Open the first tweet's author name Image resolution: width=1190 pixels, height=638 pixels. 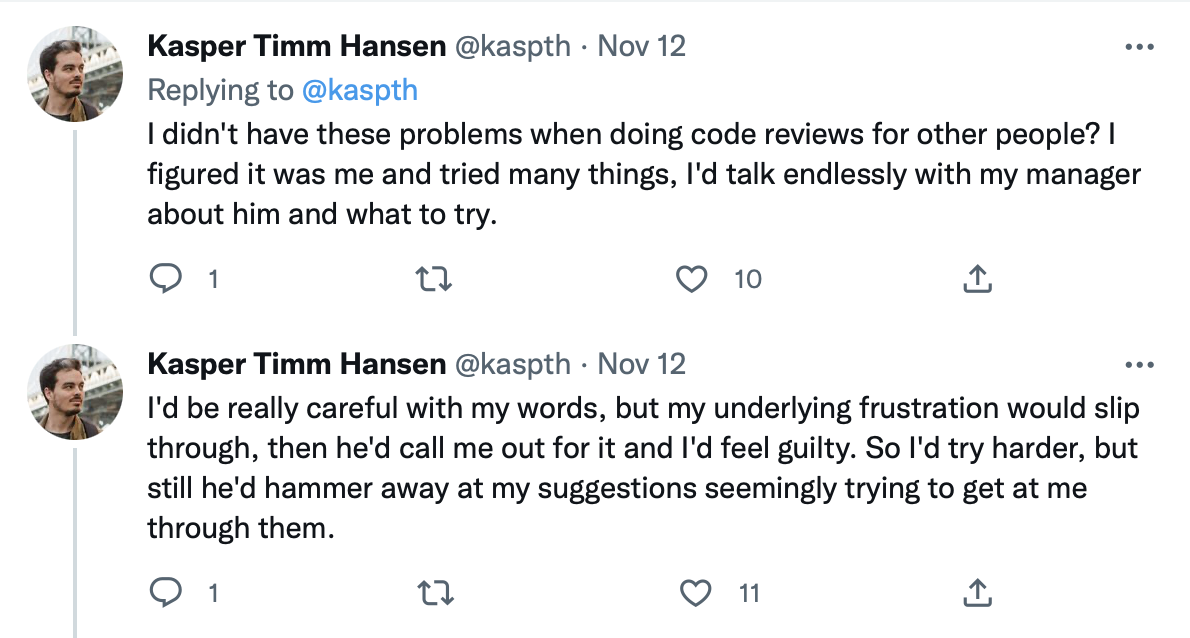tap(295, 47)
